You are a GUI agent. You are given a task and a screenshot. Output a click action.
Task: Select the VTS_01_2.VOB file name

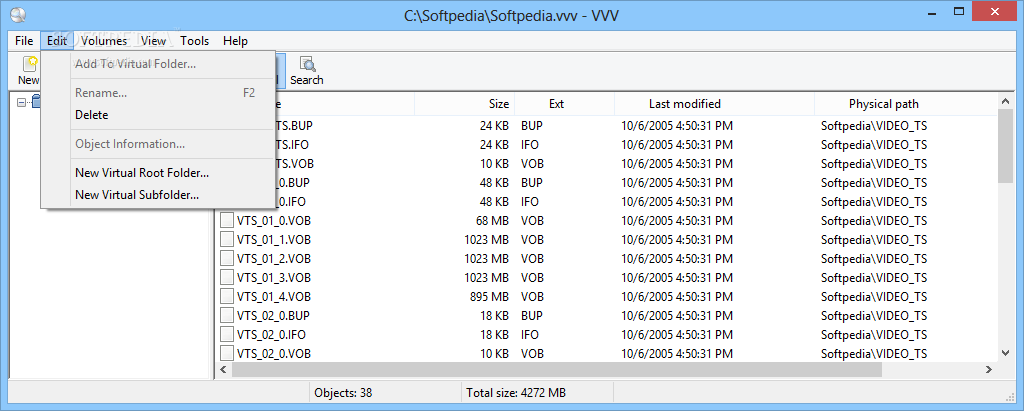(274, 259)
